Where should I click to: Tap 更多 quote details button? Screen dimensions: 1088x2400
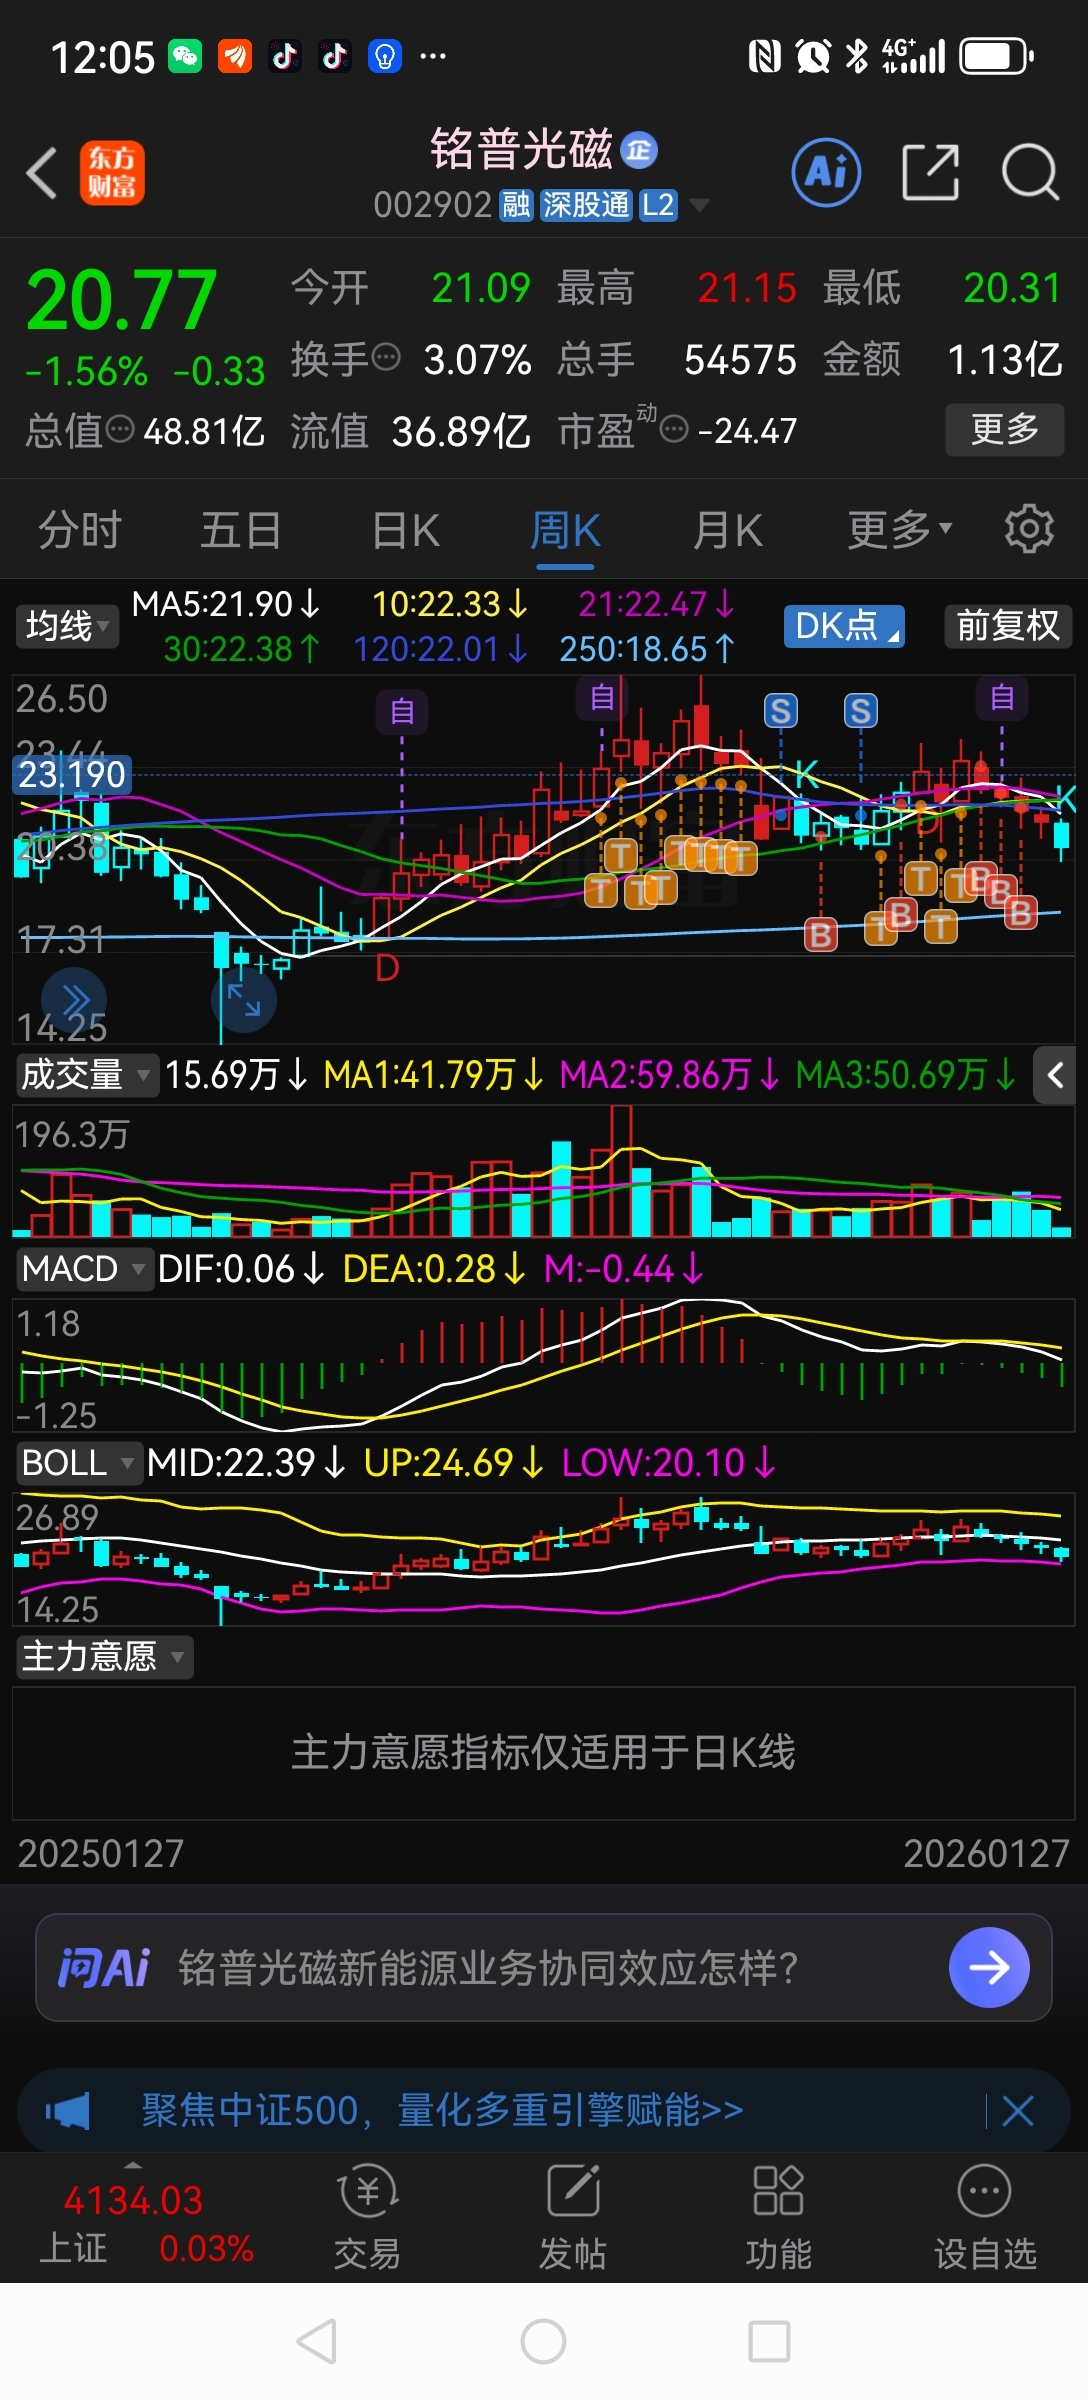(x=1005, y=430)
